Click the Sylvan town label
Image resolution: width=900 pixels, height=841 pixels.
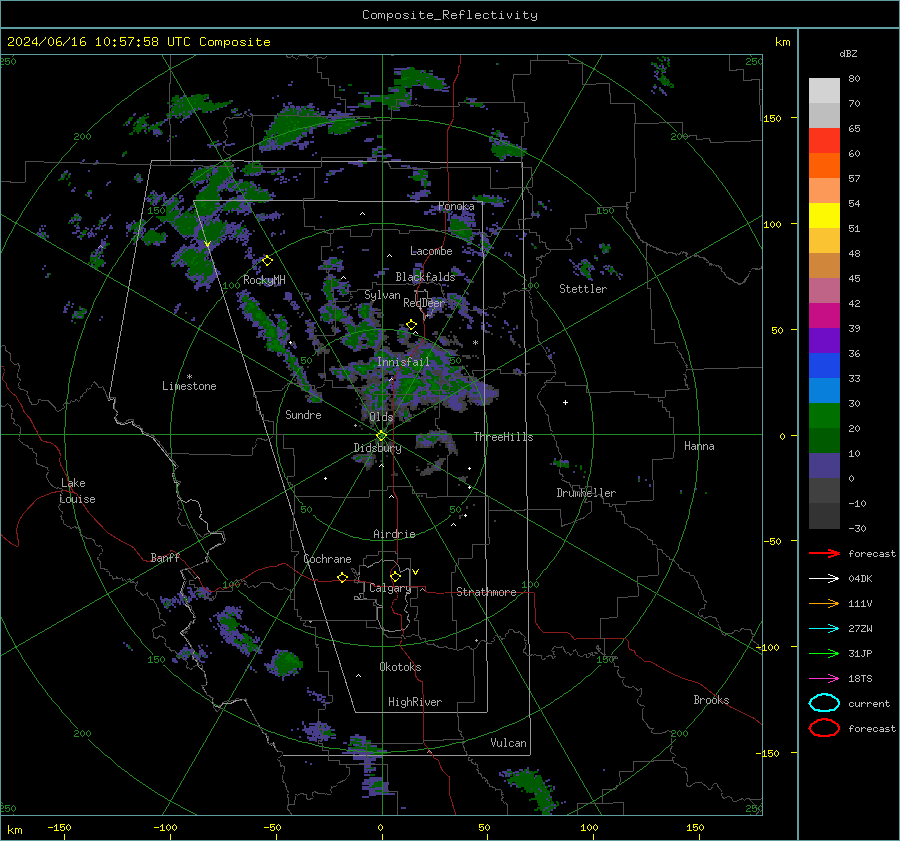382,295
